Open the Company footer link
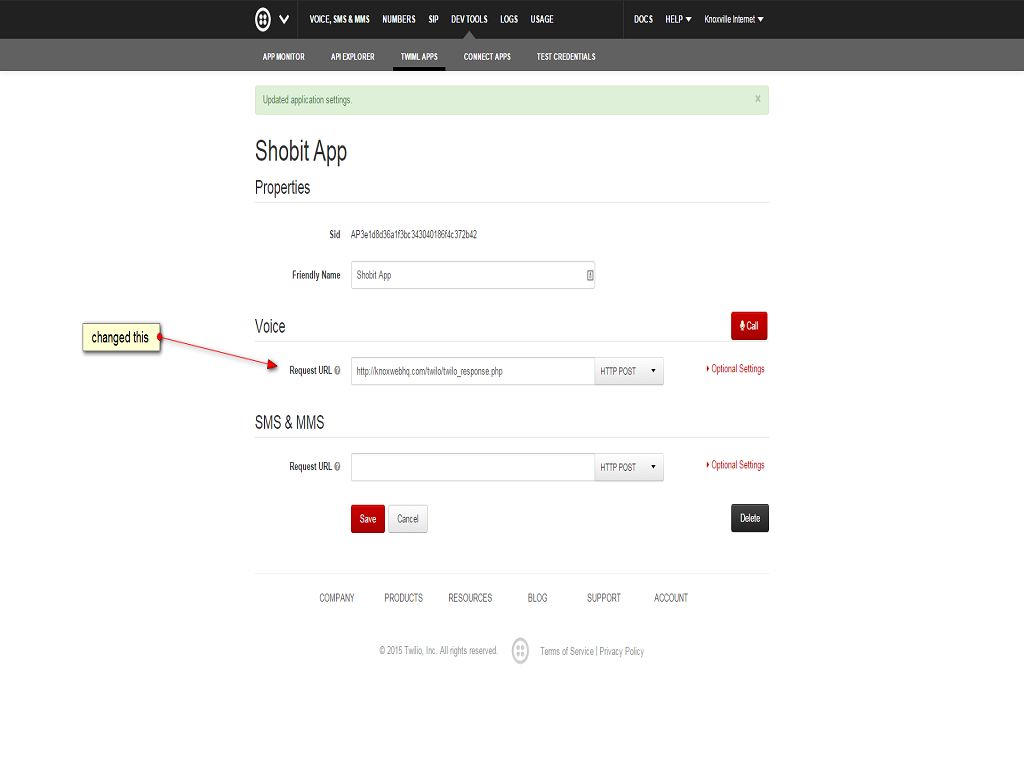This screenshot has width=1024, height=768. pos(336,598)
